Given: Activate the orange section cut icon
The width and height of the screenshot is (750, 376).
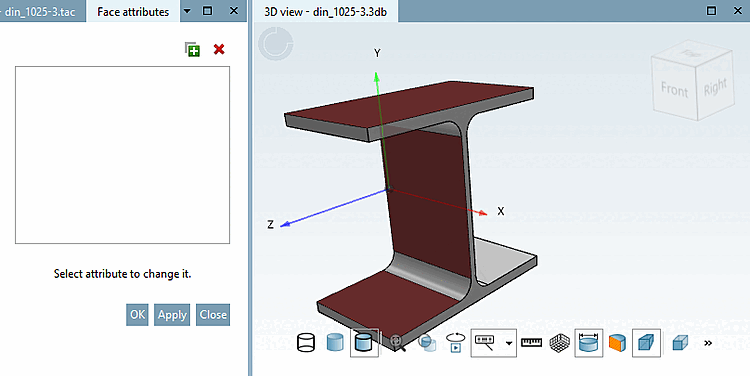Looking at the screenshot, I should (618, 343).
